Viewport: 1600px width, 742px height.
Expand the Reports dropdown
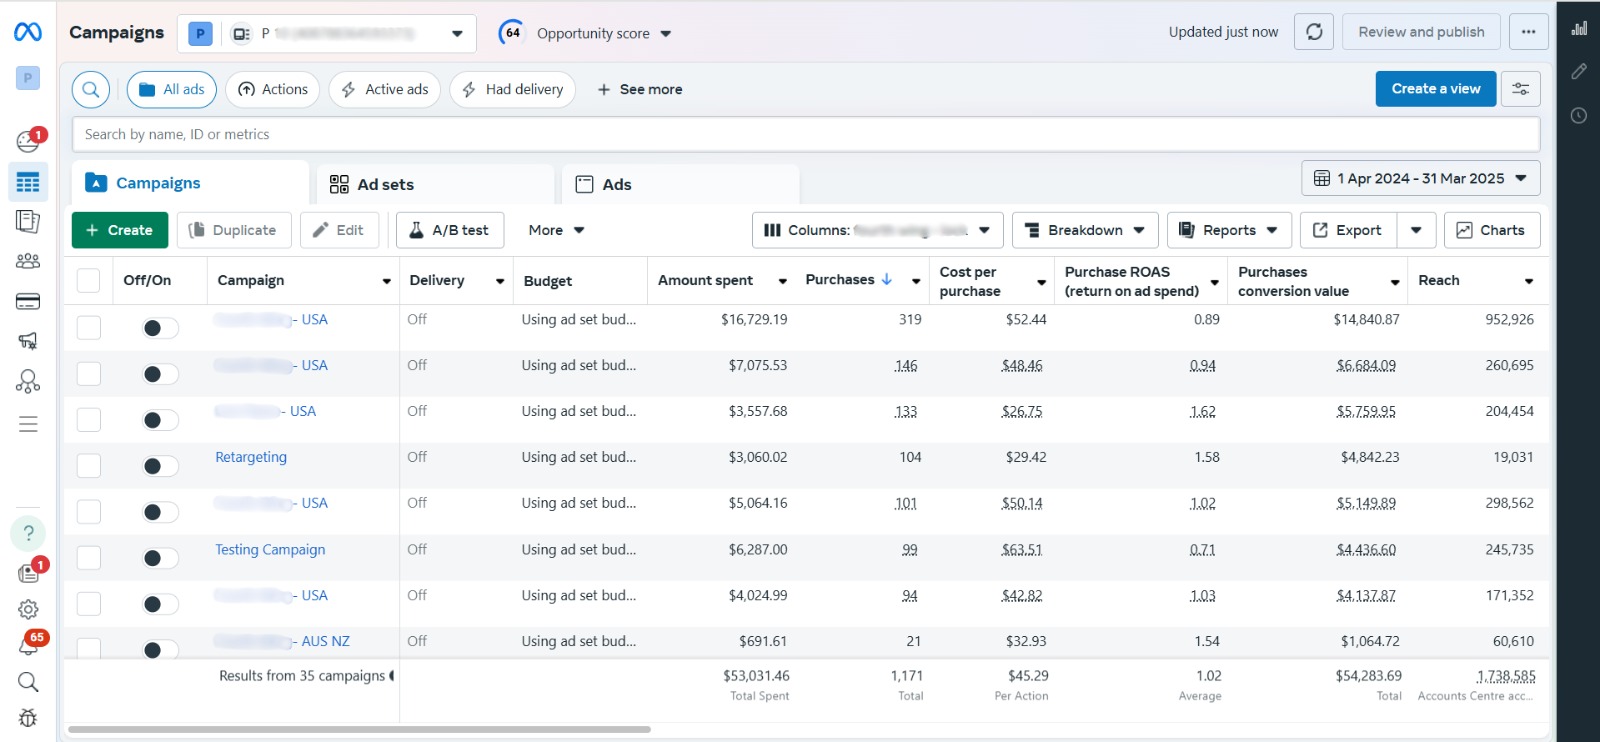click(1229, 230)
